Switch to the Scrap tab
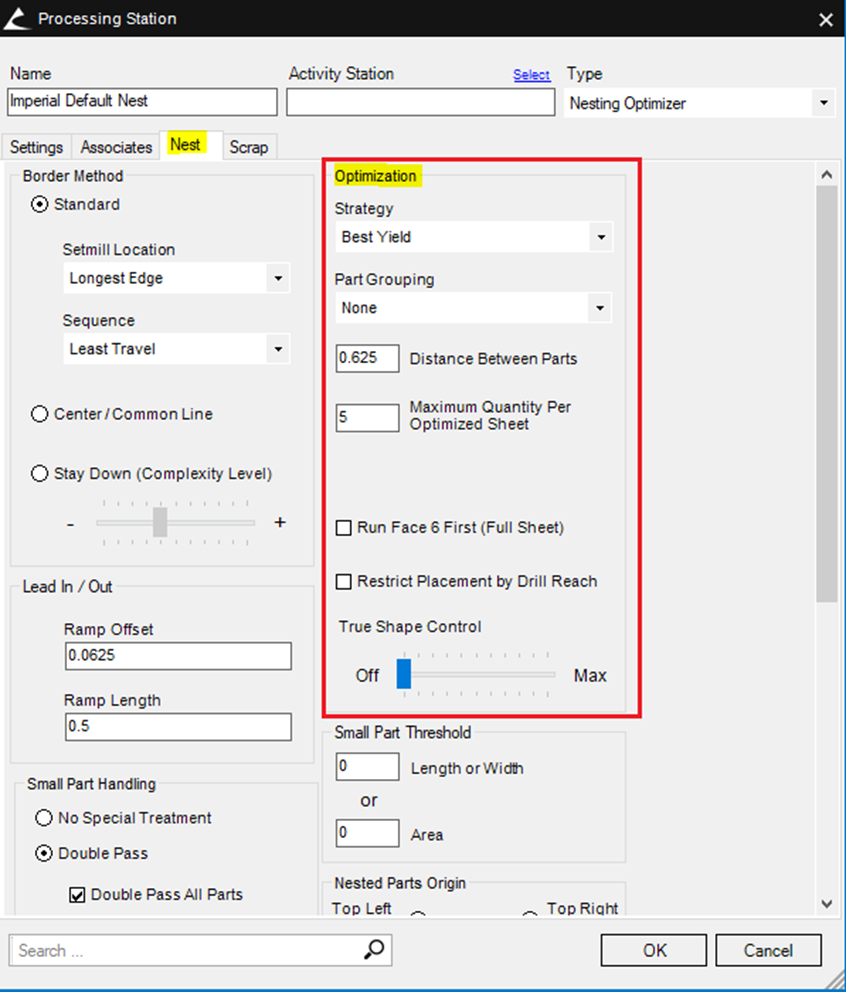This screenshot has width=846, height=992. coord(248,147)
